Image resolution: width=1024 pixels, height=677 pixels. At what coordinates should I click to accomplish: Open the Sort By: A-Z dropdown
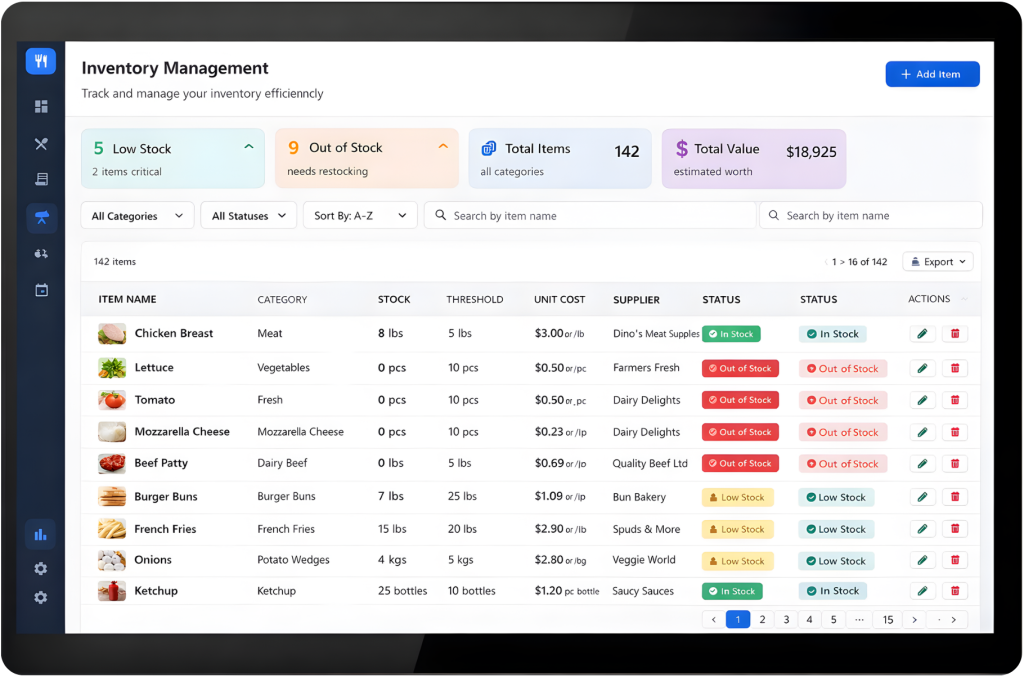tap(360, 216)
